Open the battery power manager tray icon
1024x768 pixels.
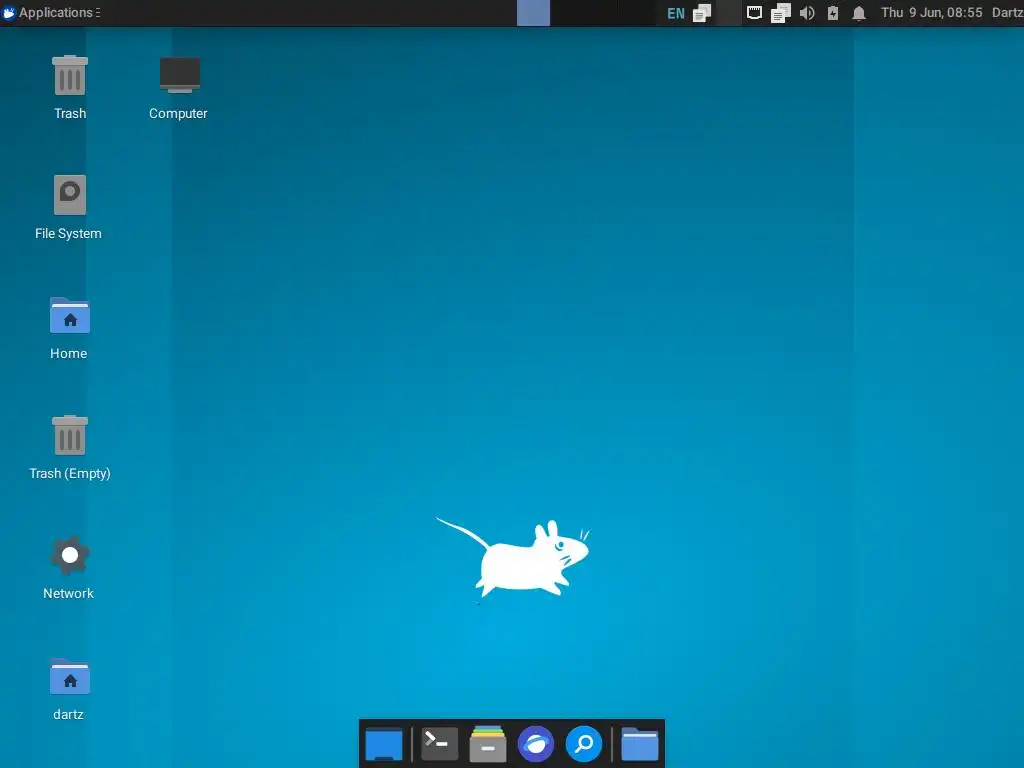833,13
